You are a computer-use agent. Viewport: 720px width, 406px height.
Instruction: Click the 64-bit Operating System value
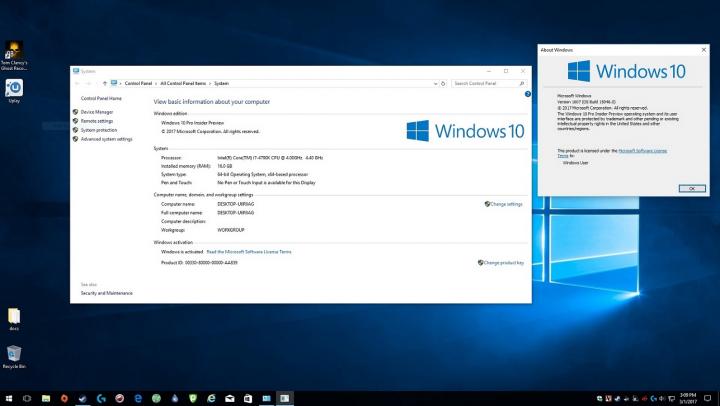point(263,174)
